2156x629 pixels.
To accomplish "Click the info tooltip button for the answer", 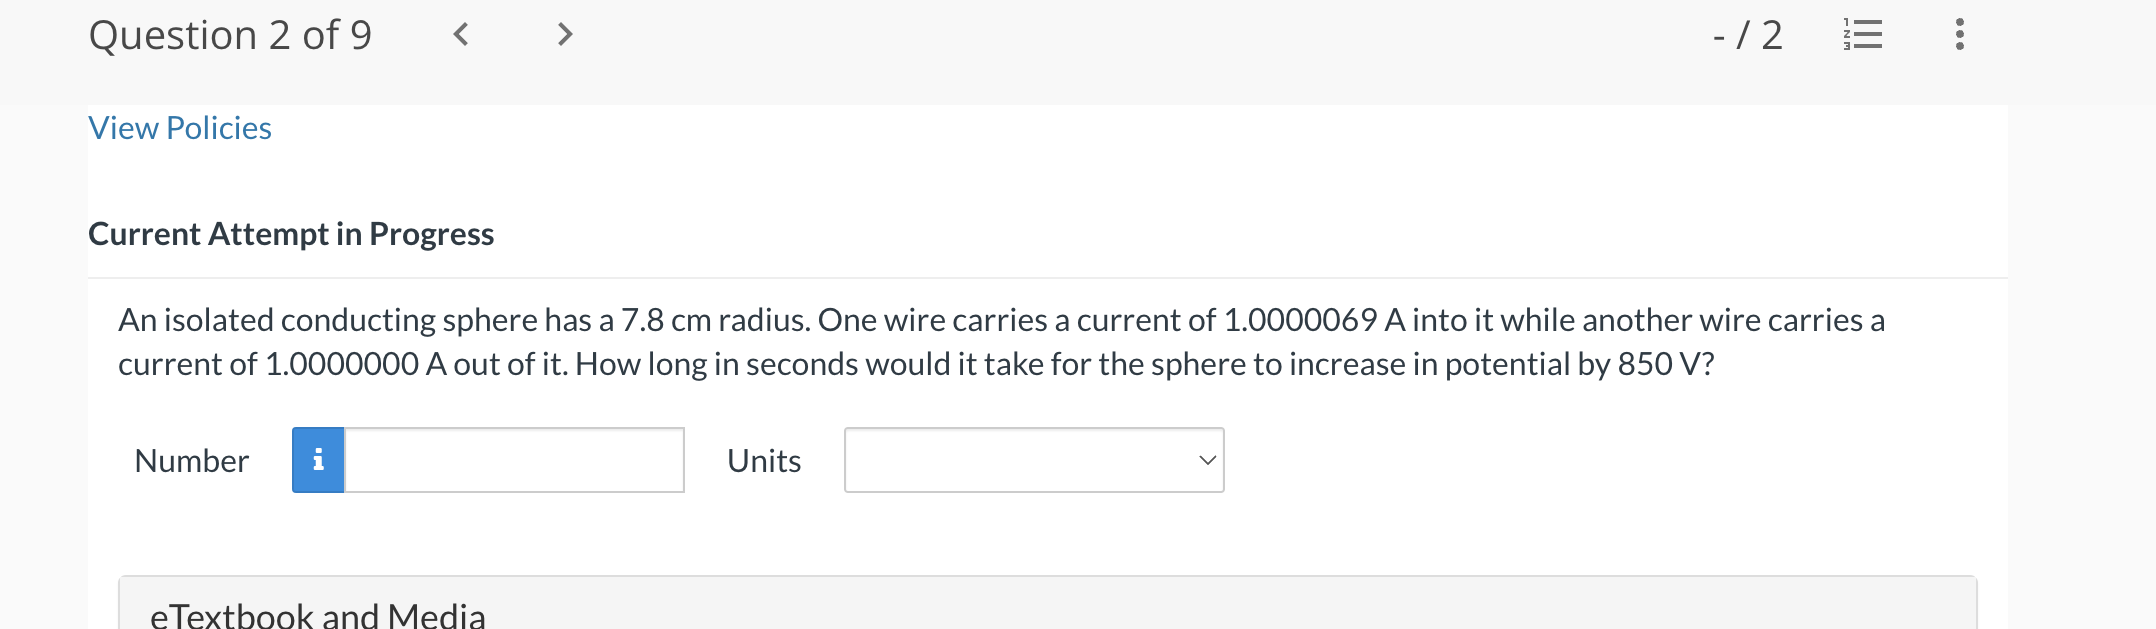I will 317,460.
